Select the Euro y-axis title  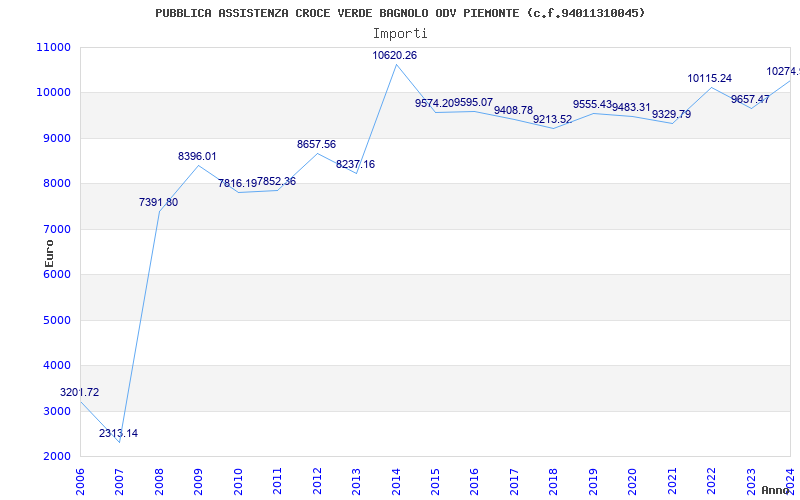coord(49,253)
